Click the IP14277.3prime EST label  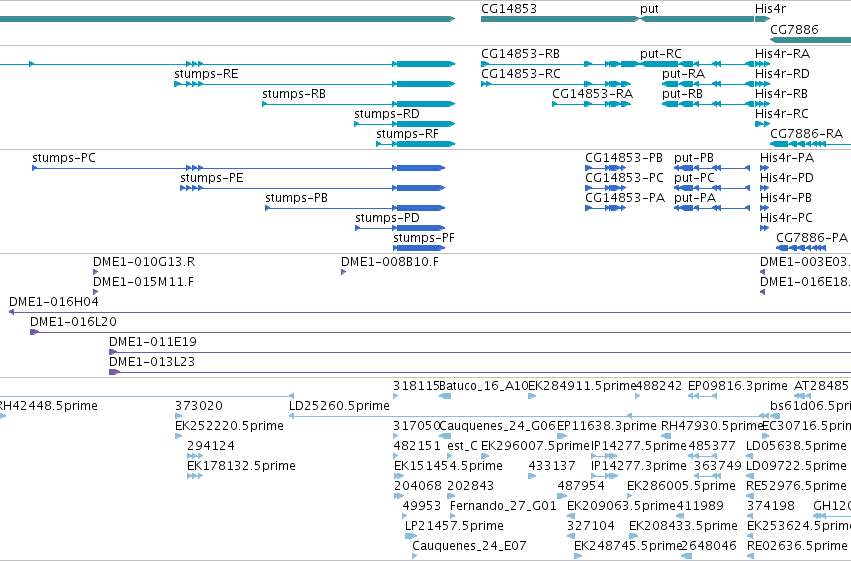coord(639,467)
